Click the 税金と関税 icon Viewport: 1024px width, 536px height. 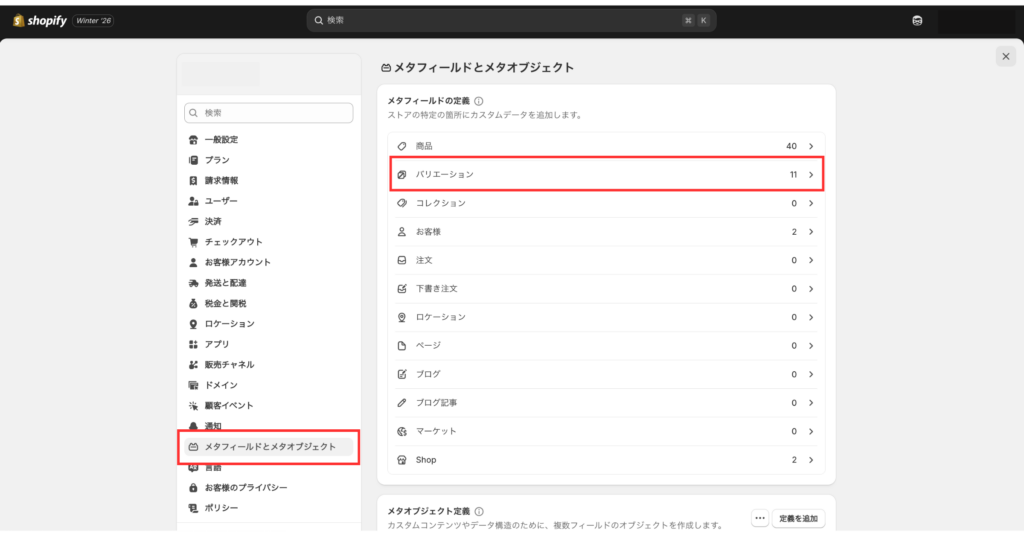click(x=193, y=304)
